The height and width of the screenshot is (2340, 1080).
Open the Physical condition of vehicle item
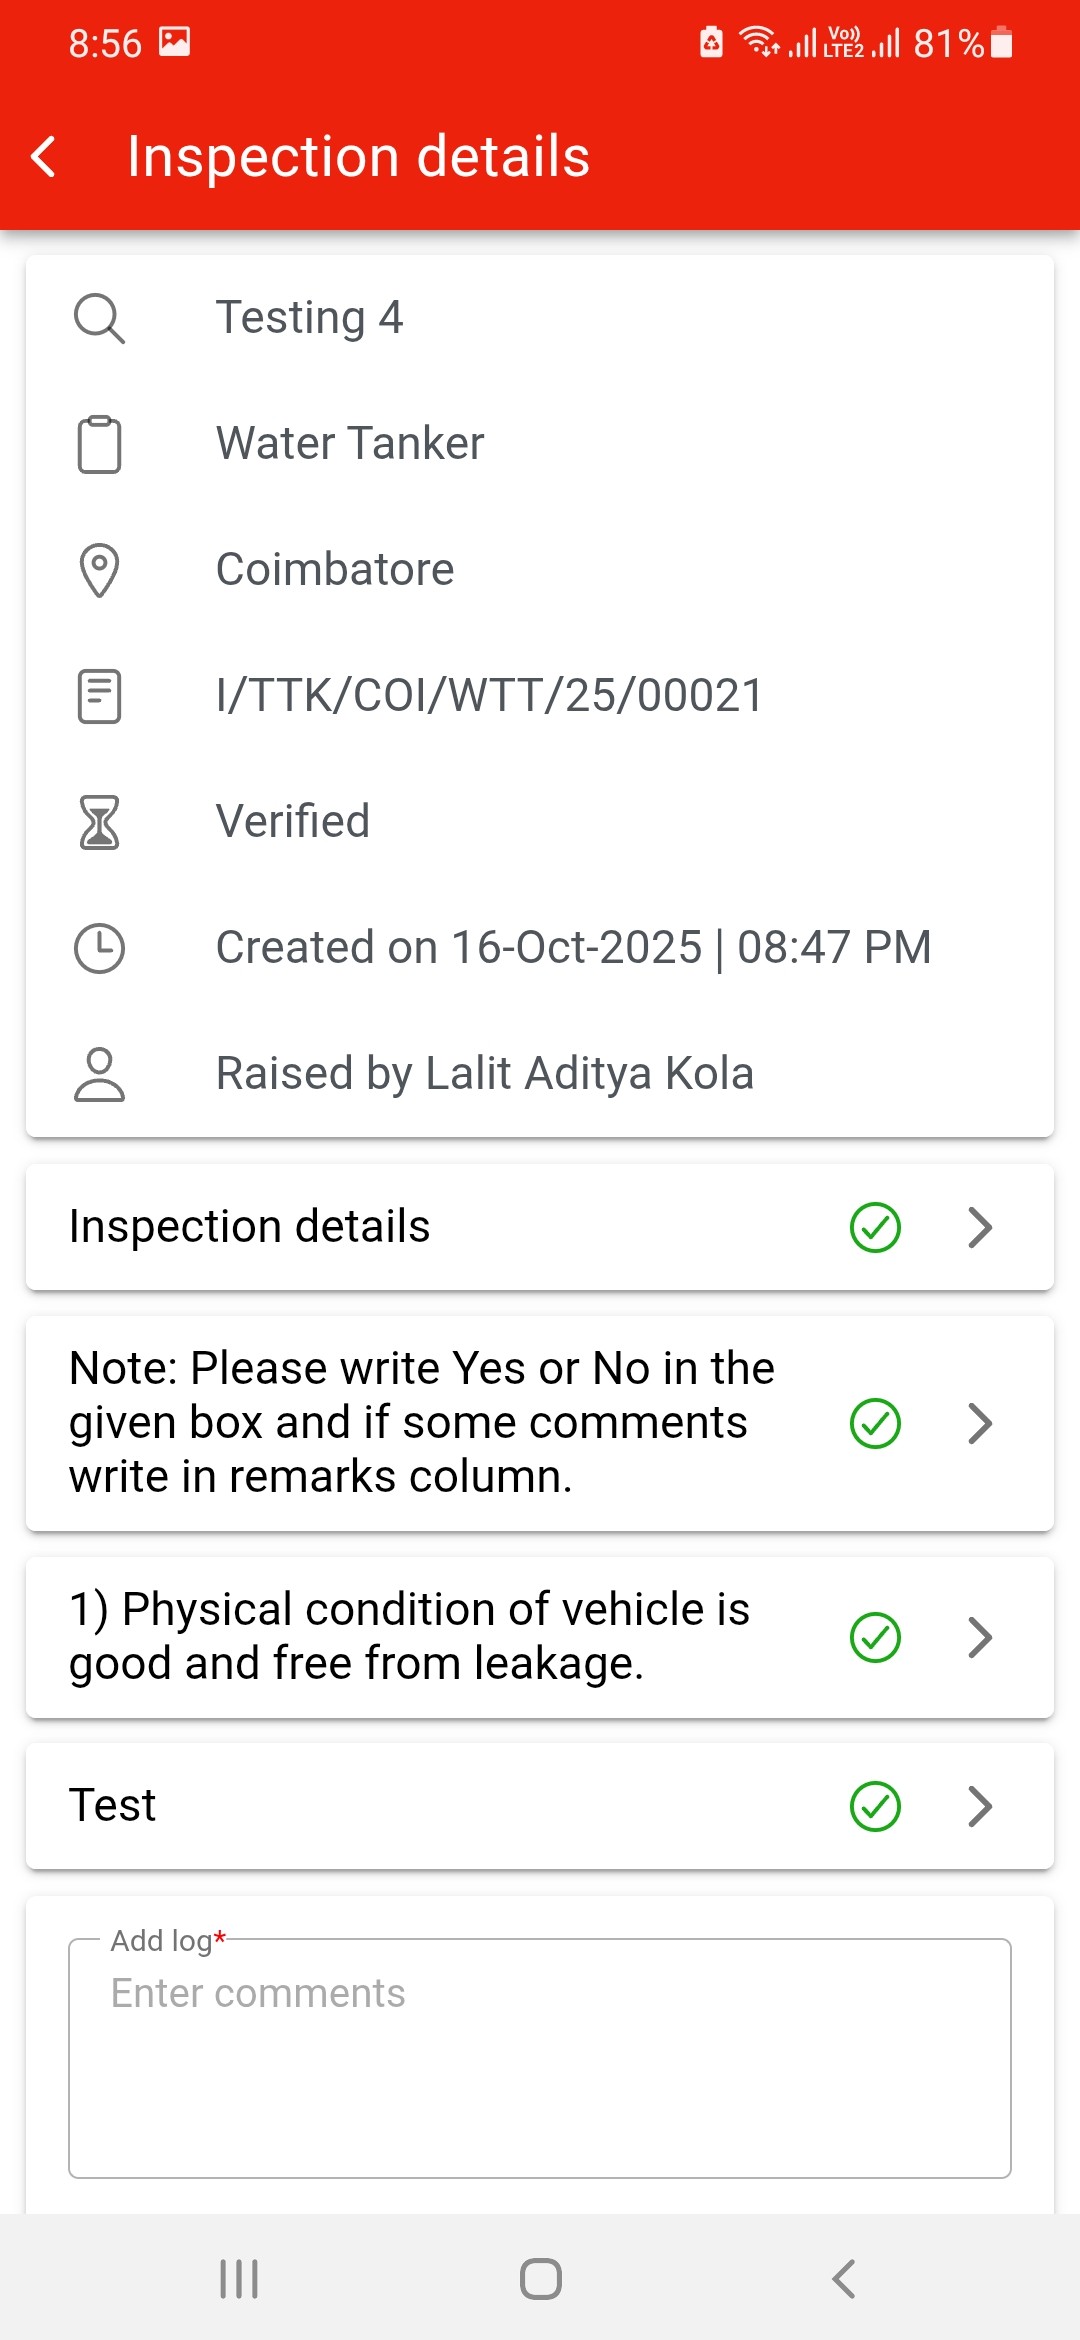(x=409, y=1637)
